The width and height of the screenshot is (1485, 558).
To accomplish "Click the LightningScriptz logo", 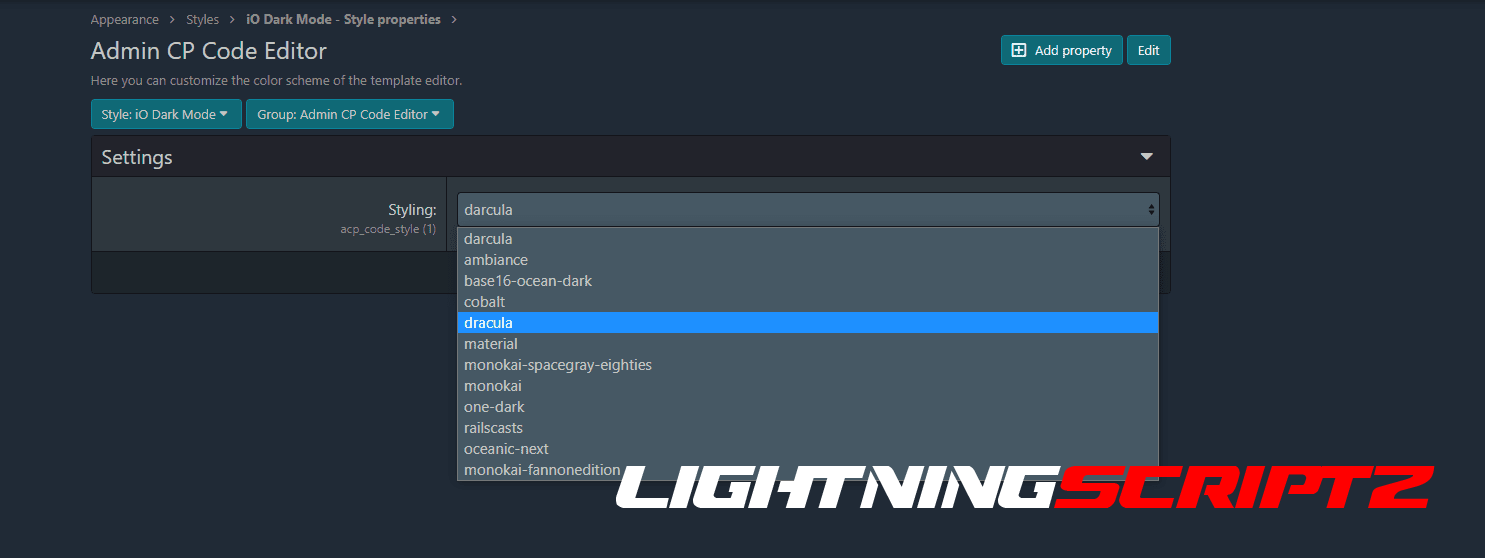I will coord(1023,487).
